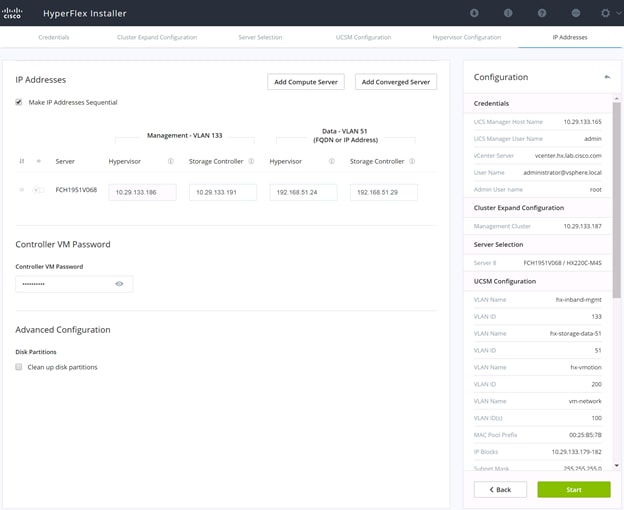
Task: Collapse the Configuration panel arrow
Action: (607, 77)
